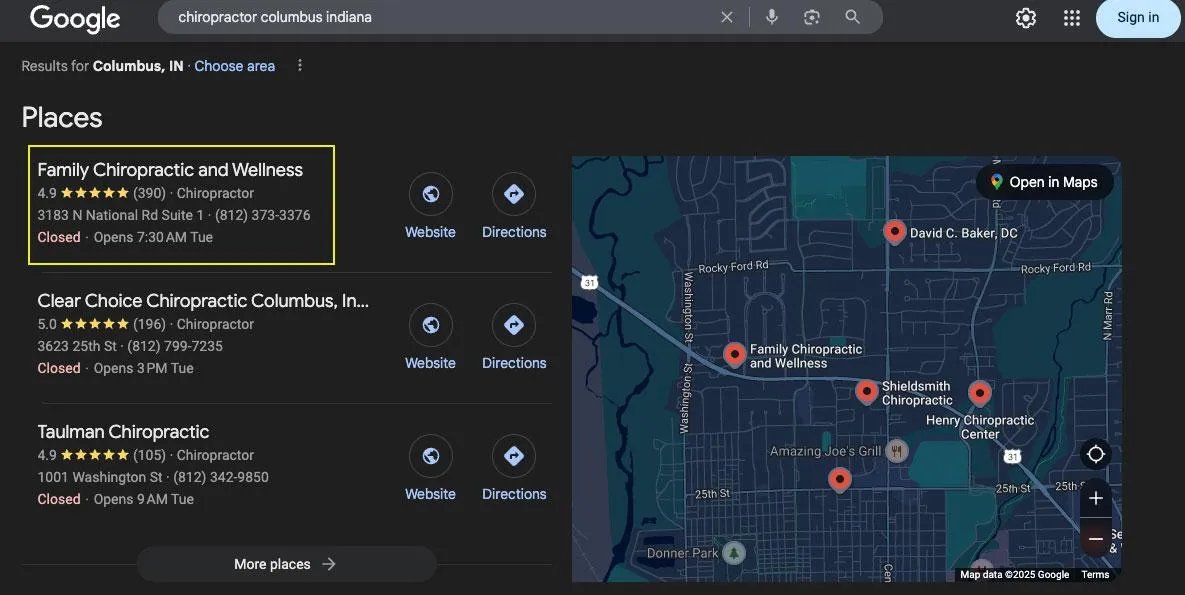Click the Places heading
Image resolution: width=1185 pixels, height=595 pixels.
62,117
